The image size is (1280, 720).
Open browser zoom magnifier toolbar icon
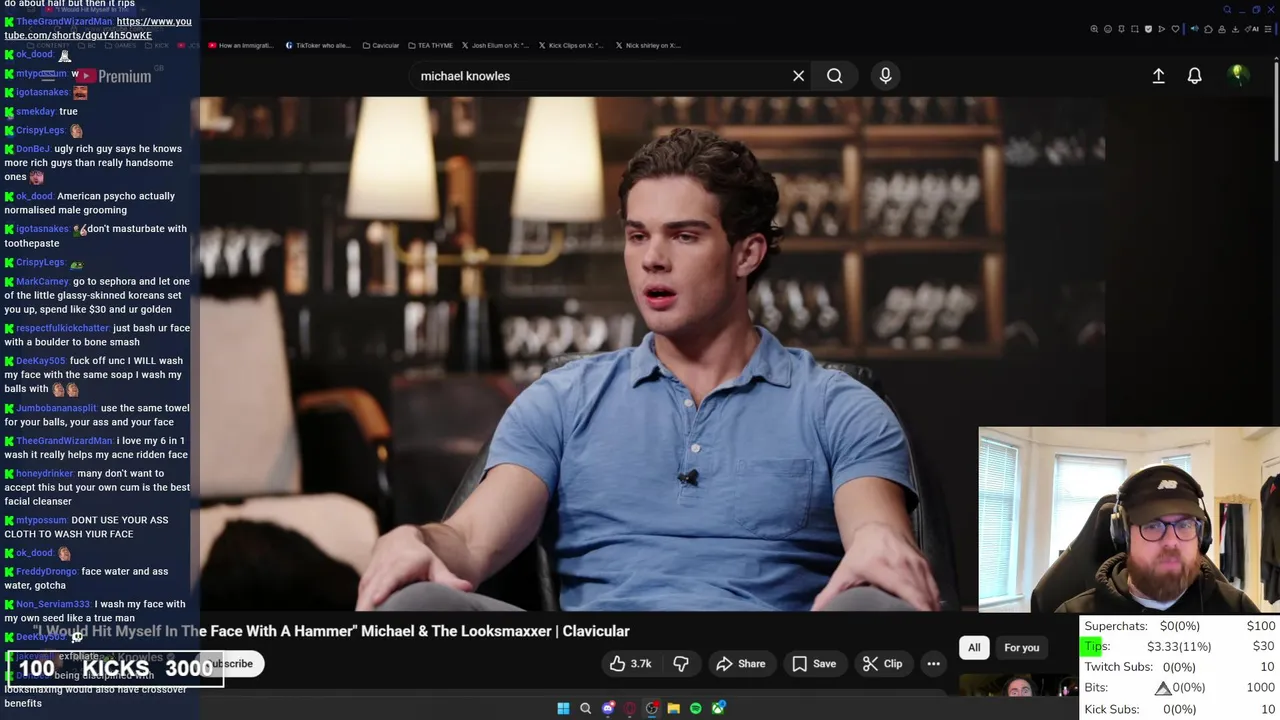click(x=1094, y=29)
